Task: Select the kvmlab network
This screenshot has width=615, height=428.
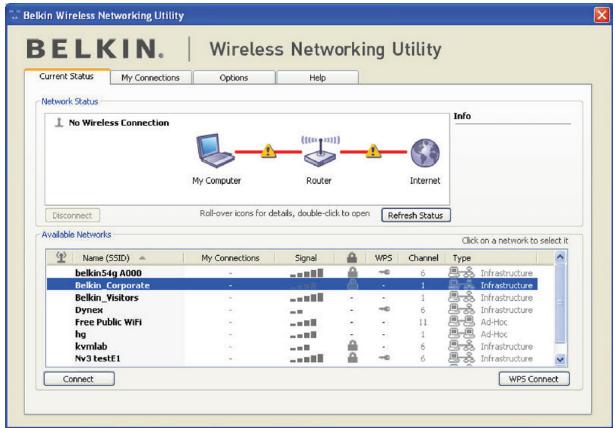Action: 292,346
